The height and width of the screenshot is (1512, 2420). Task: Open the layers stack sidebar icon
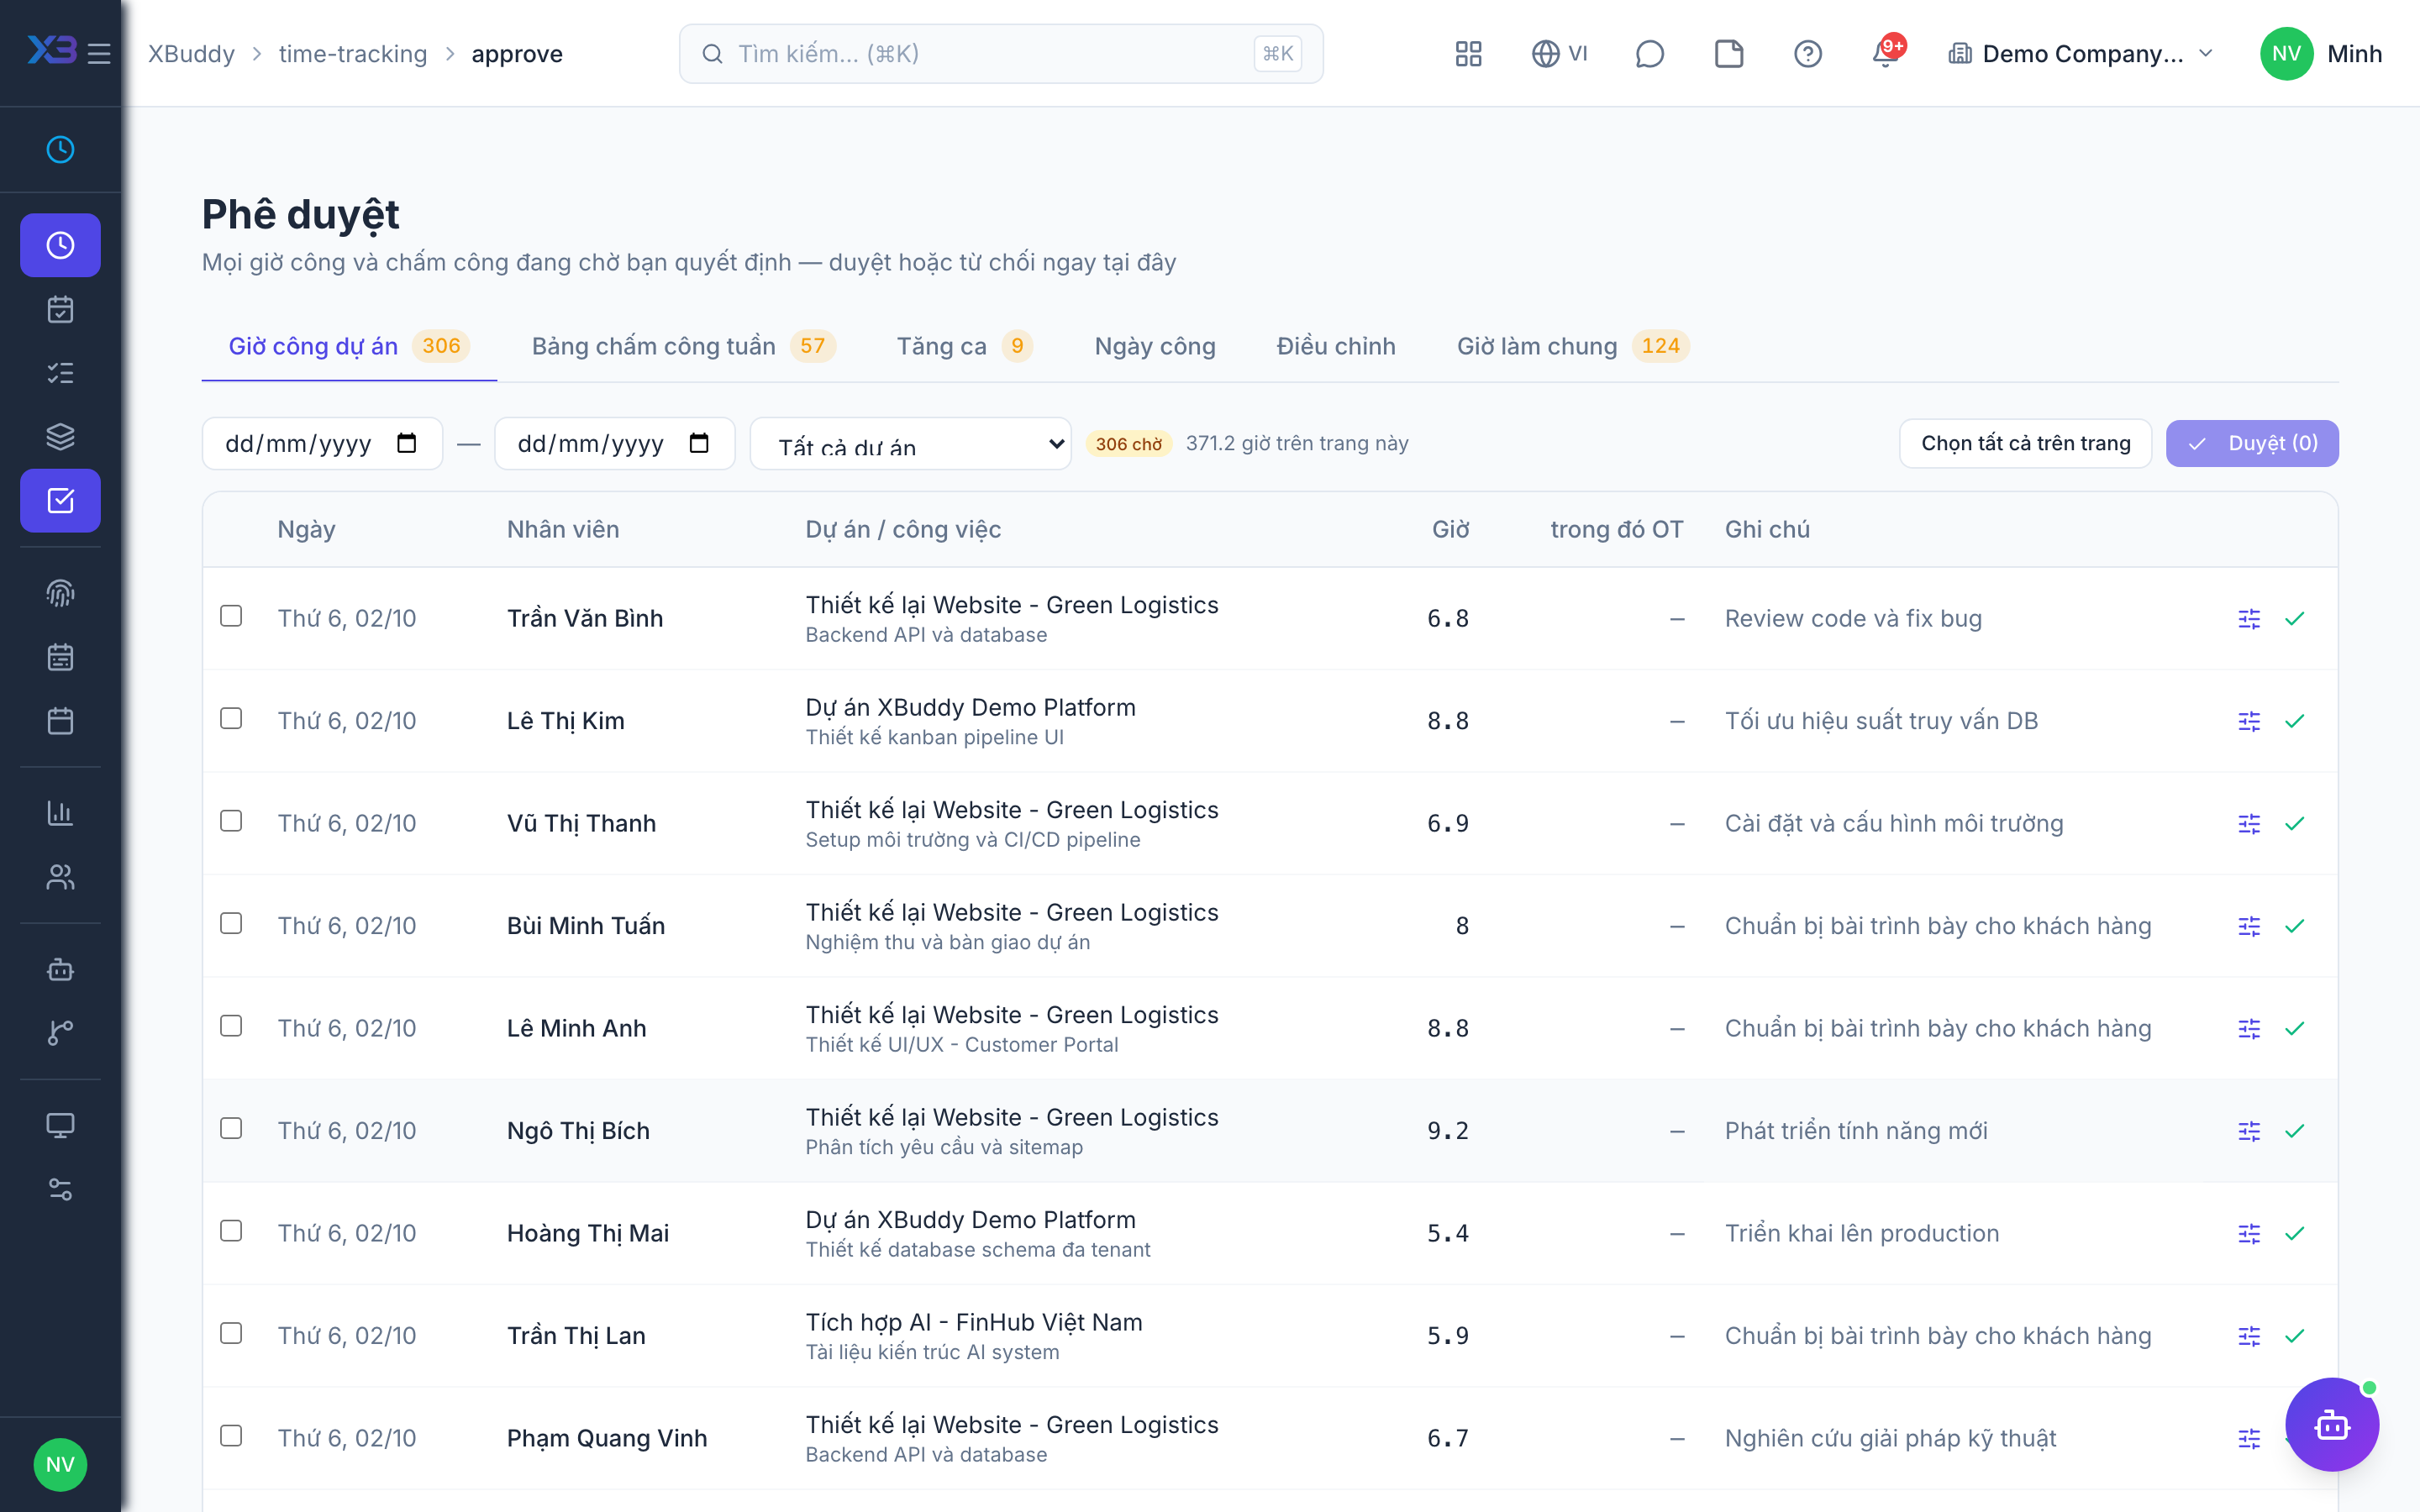coord(60,437)
